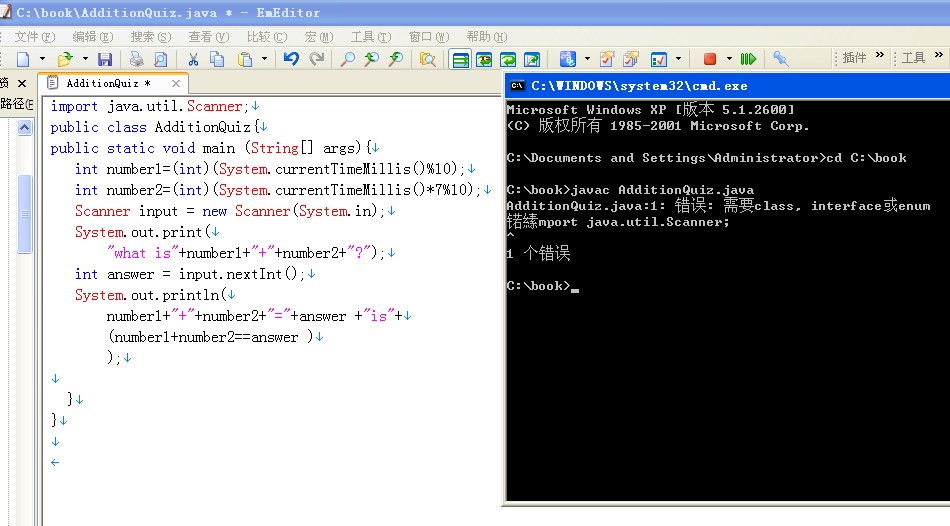The image size is (950, 526).
Task: Click the 'import java.util.Scanner;' code line
Action: point(150,106)
